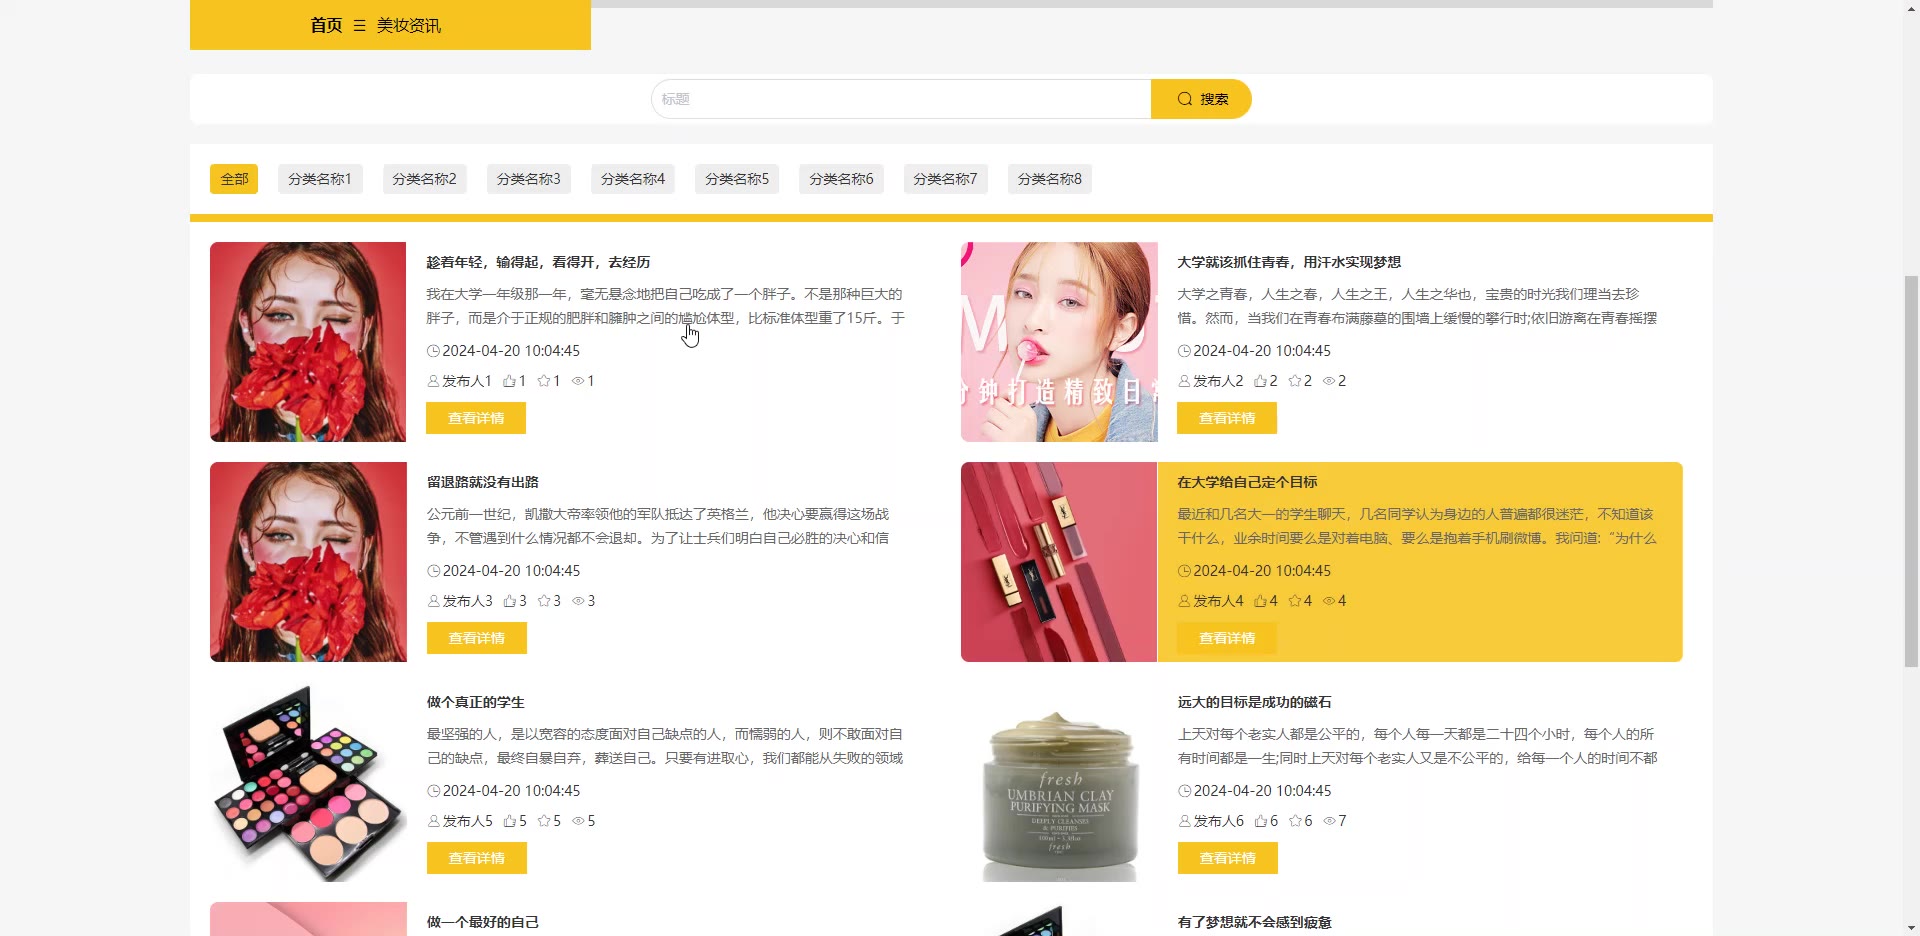Click 查看详情 for 留退路就没有出路
This screenshot has width=1920, height=936.
point(477,638)
